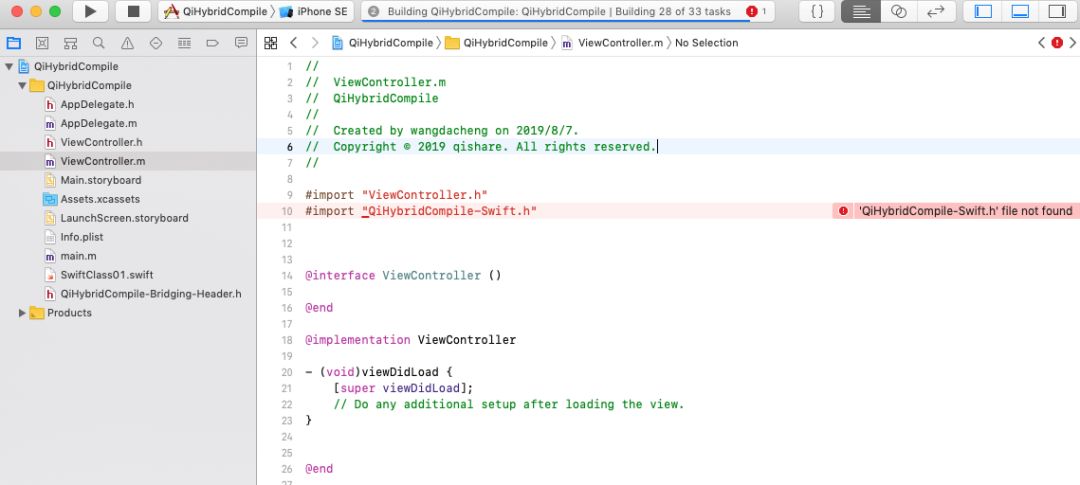Select the Standard editor mode
Viewport: 1080px width, 485px height.
pyautogui.click(x=860, y=12)
